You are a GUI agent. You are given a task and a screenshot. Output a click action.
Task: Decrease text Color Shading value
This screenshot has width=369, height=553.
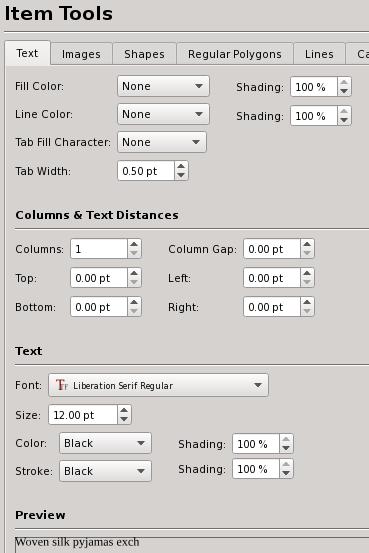[x=286, y=448]
